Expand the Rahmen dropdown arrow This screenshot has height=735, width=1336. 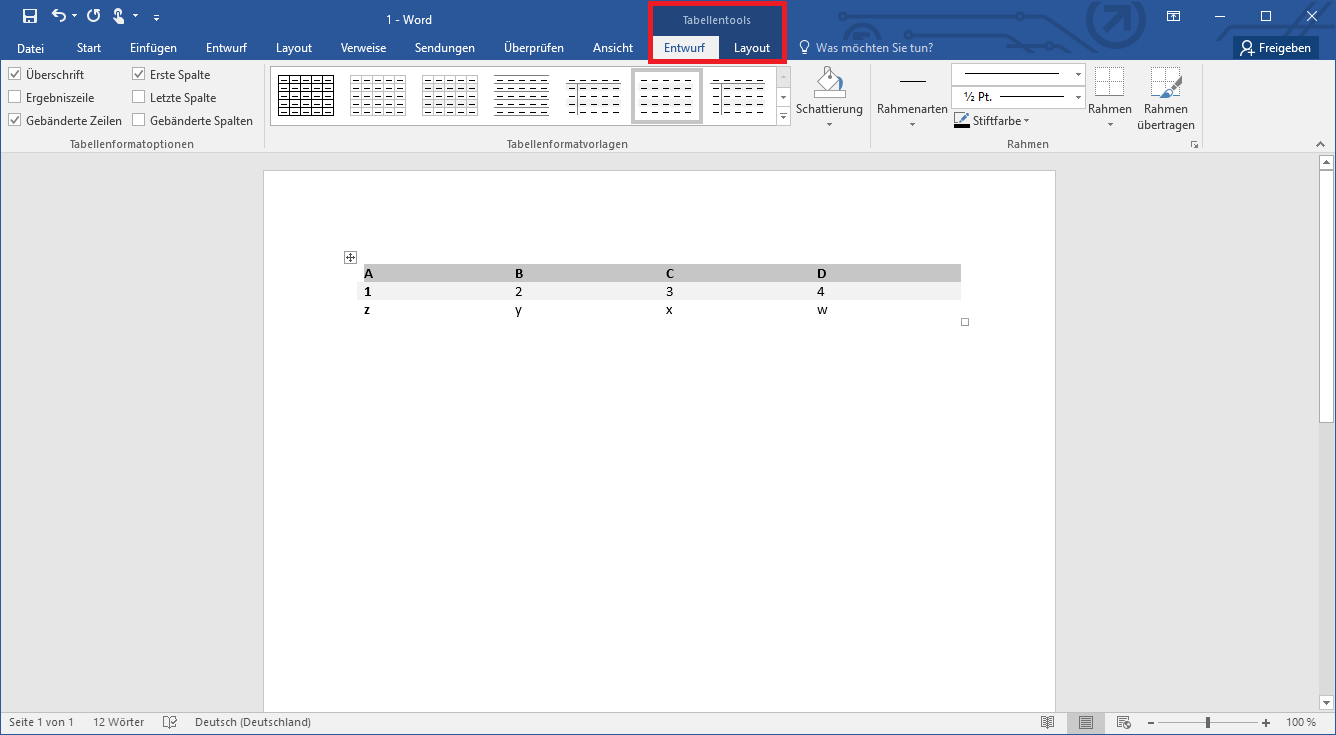1110,125
